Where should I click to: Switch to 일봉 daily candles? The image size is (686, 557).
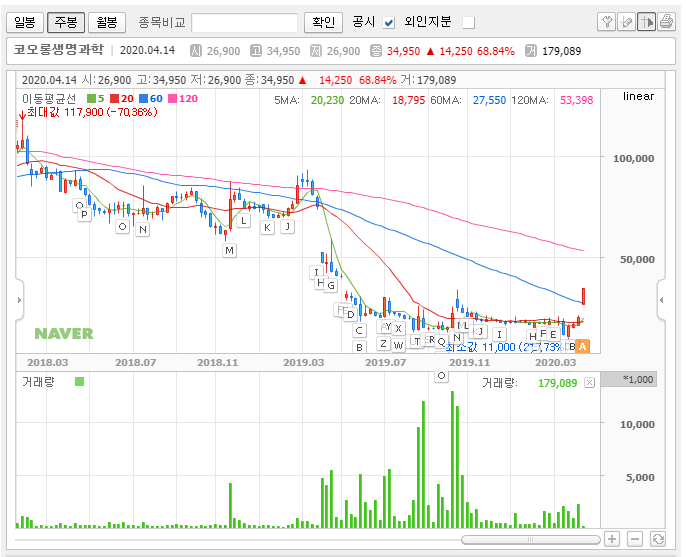click(25, 22)
